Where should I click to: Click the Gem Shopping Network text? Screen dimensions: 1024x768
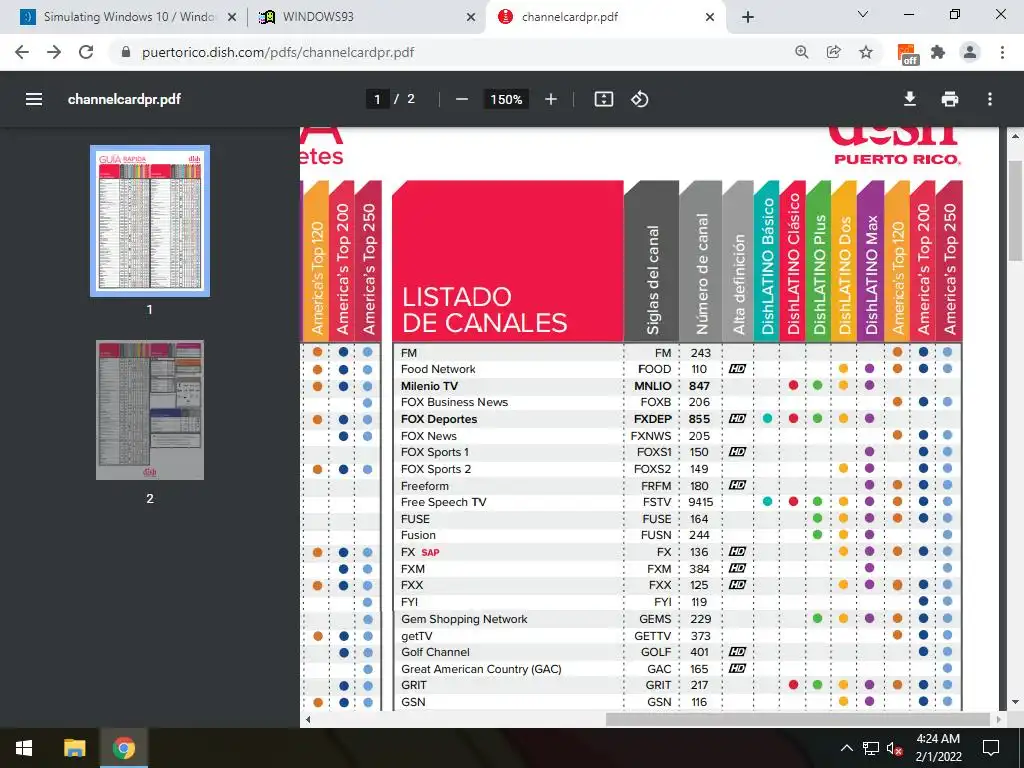[464, 619]
